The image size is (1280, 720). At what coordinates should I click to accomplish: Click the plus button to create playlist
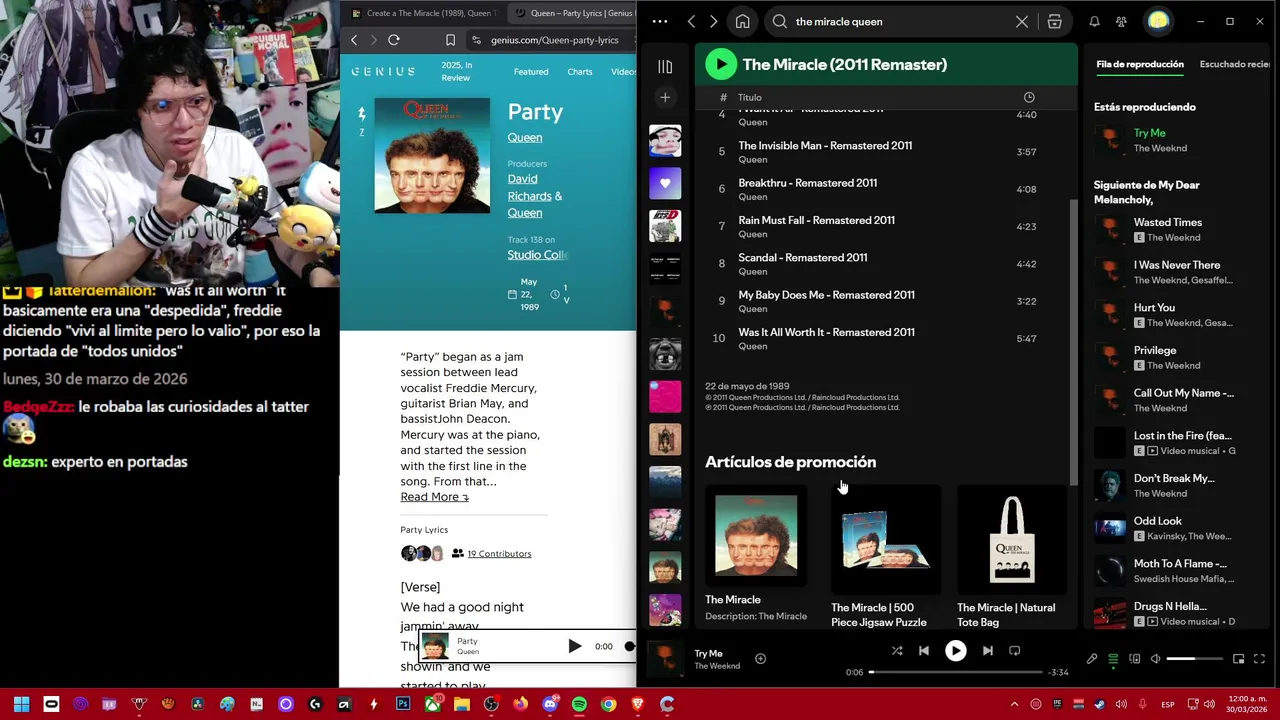665,97
